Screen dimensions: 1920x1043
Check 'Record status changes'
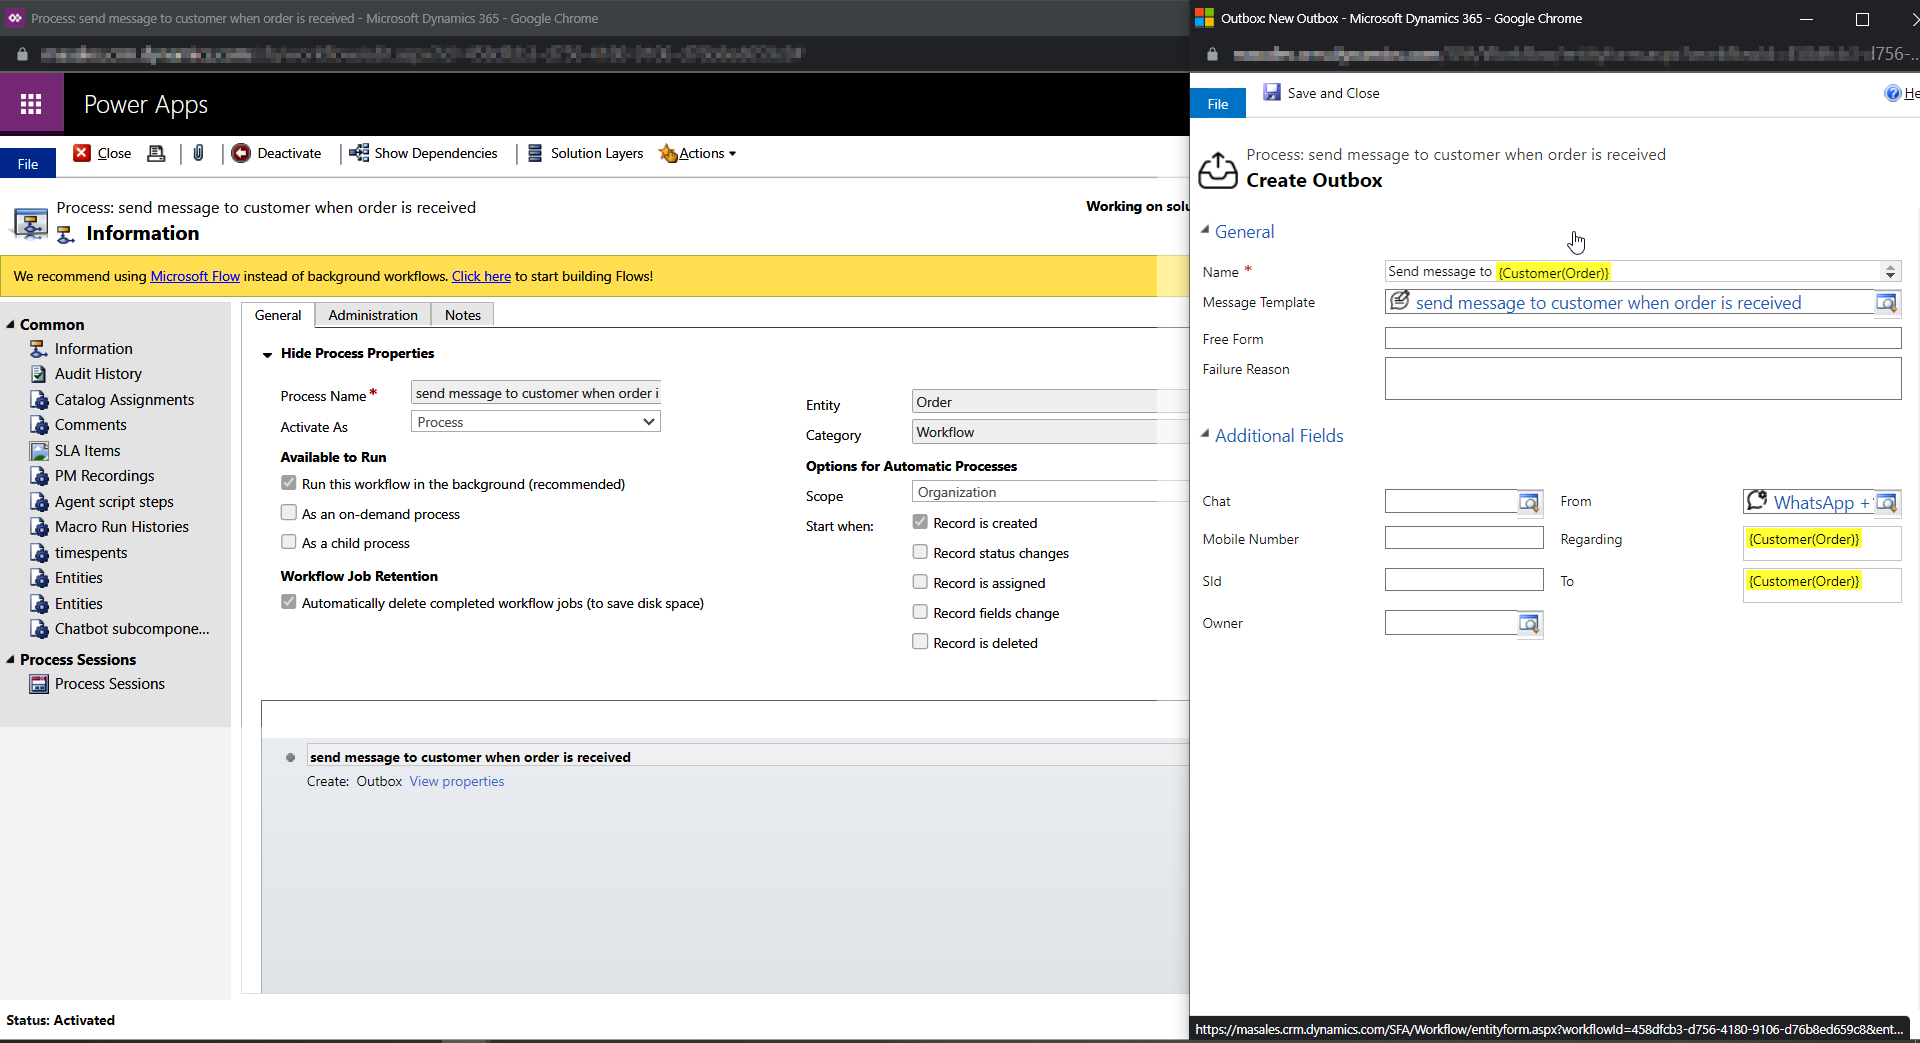(920, 552)
